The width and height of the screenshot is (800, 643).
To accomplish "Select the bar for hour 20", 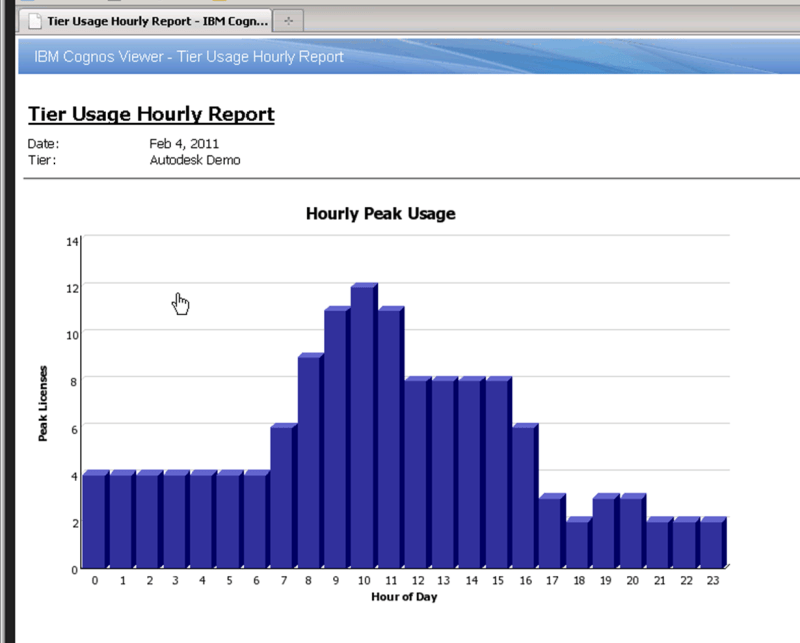I will click(631, 532).
